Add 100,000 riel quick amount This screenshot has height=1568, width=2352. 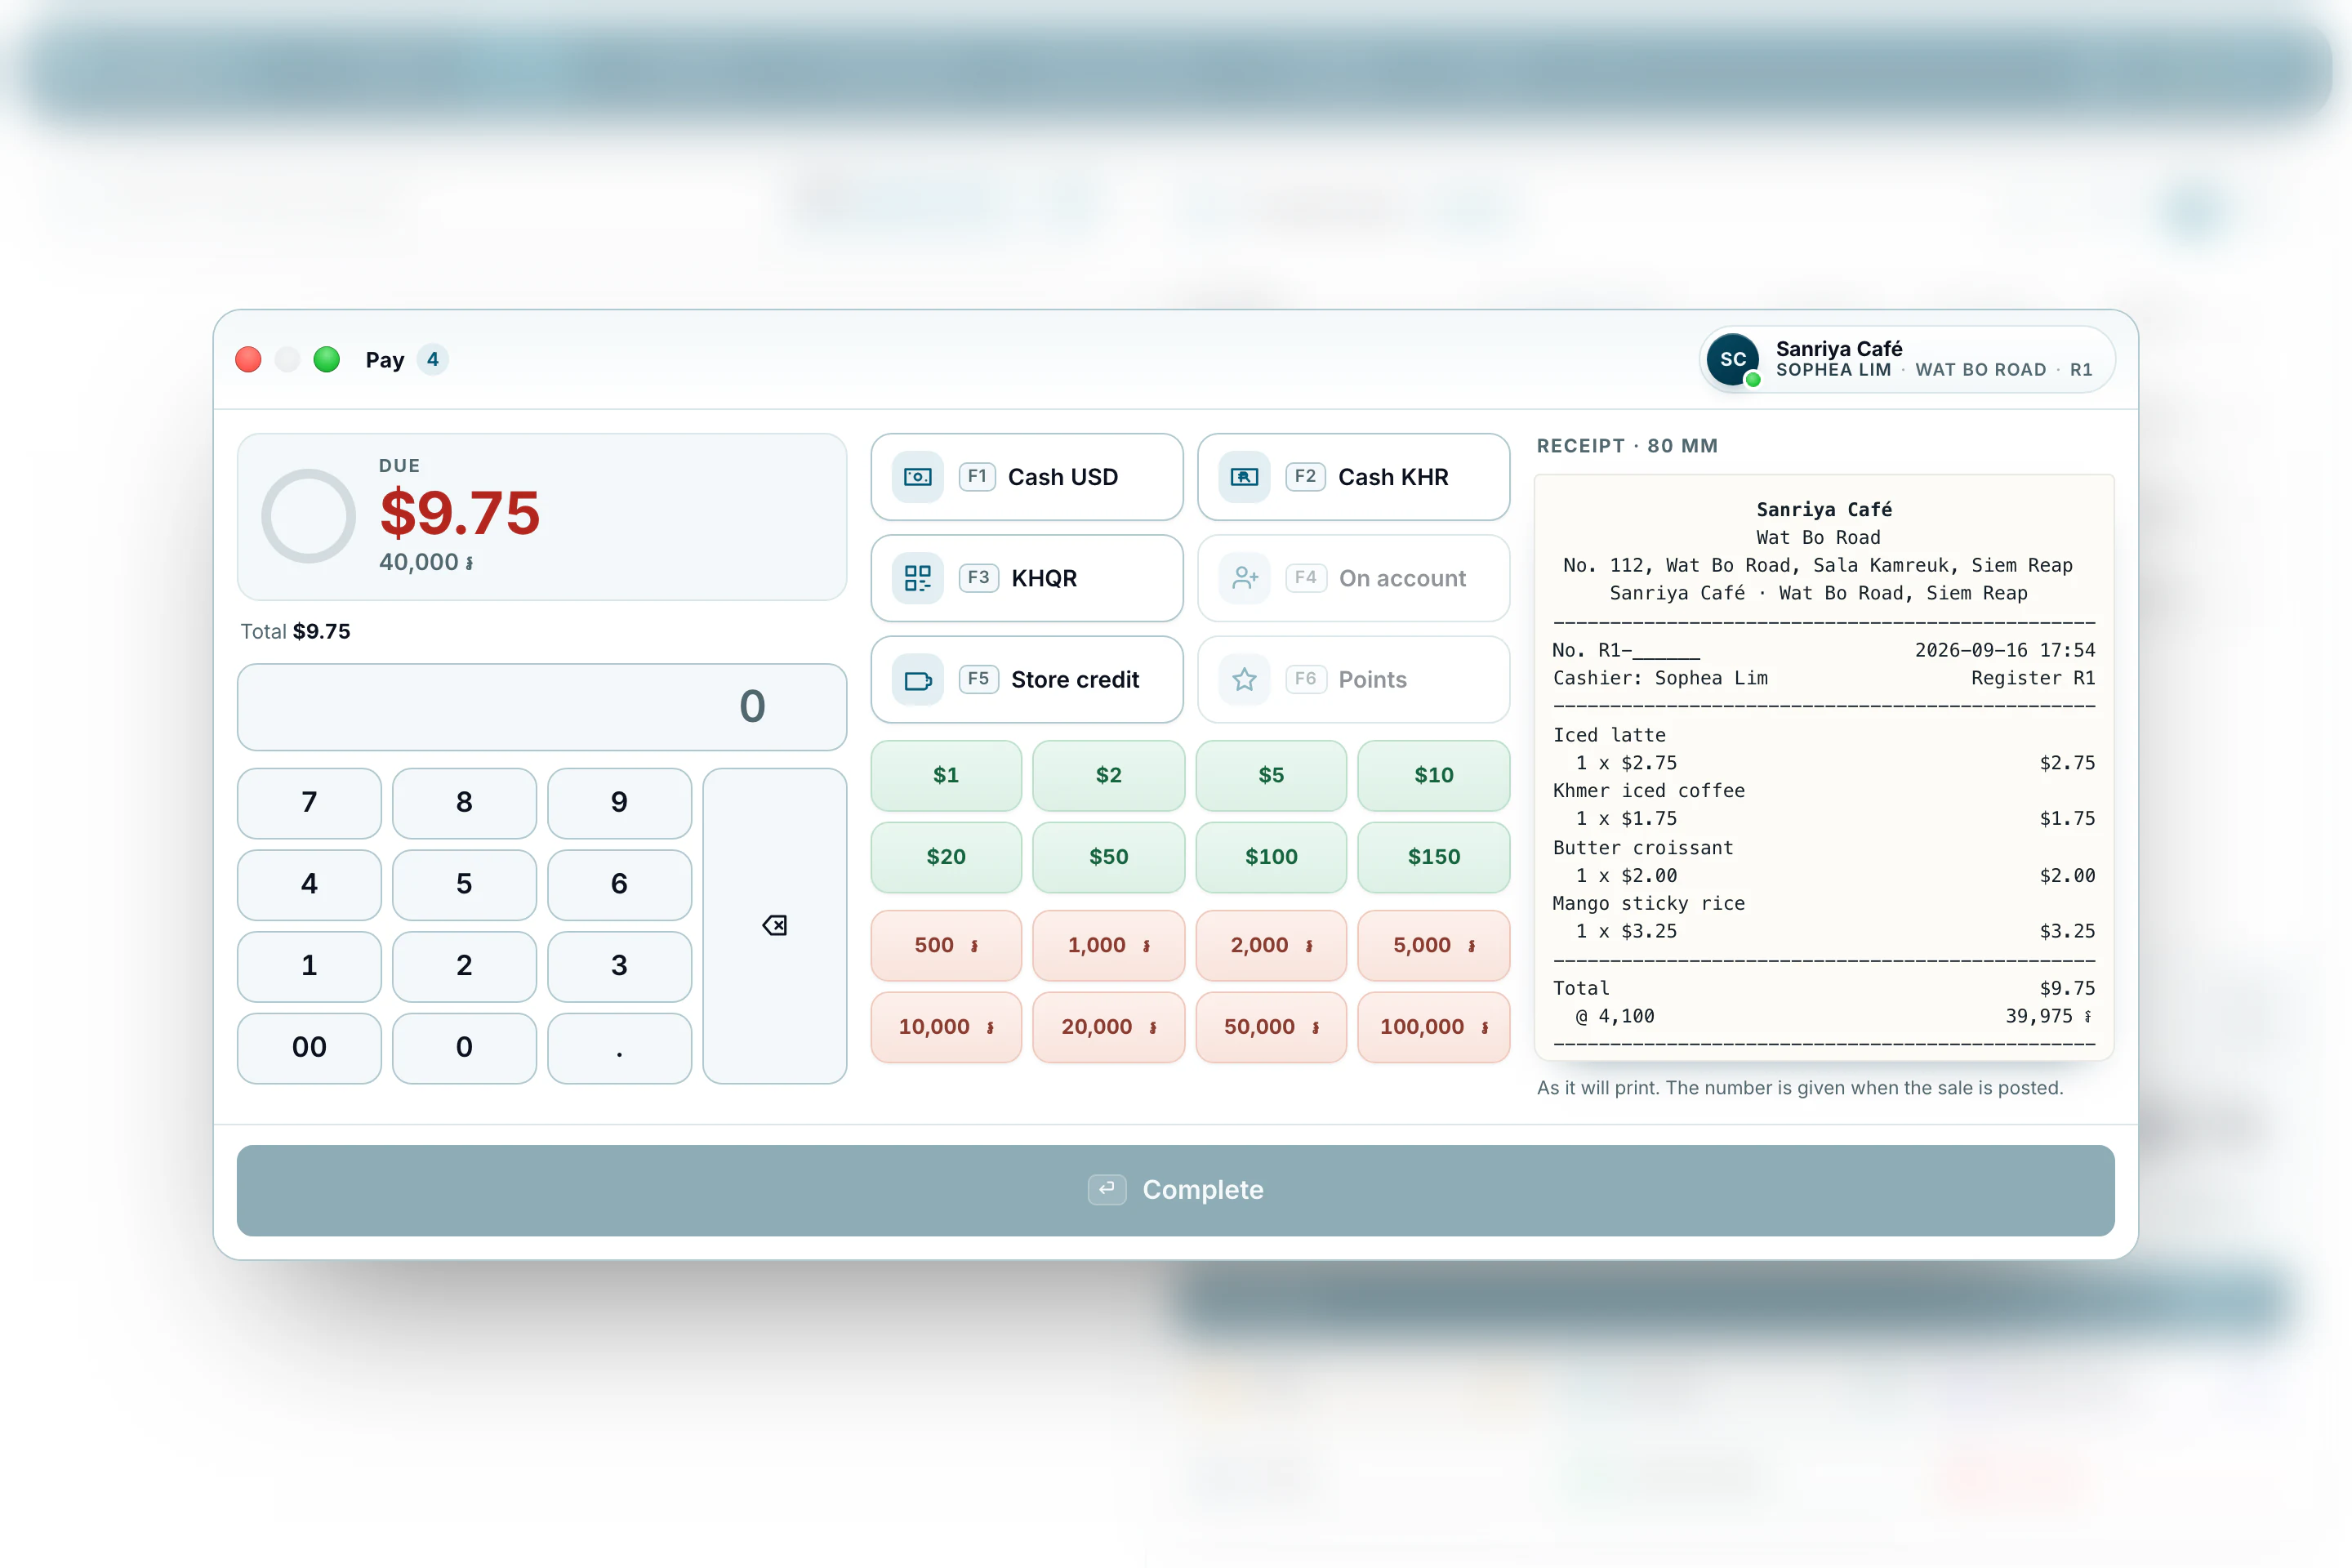pyautogui.click(x=1434, y=1027)
